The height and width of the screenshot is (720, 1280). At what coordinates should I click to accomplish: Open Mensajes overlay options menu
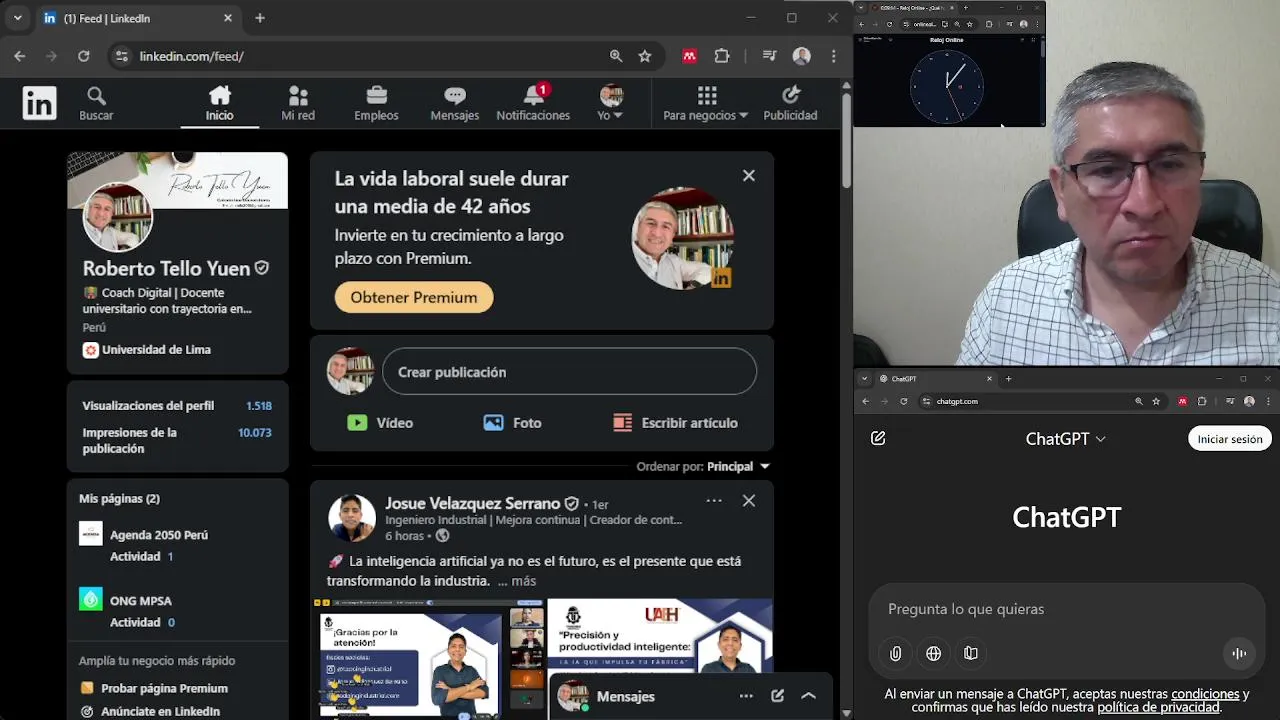tap(746, 696)
